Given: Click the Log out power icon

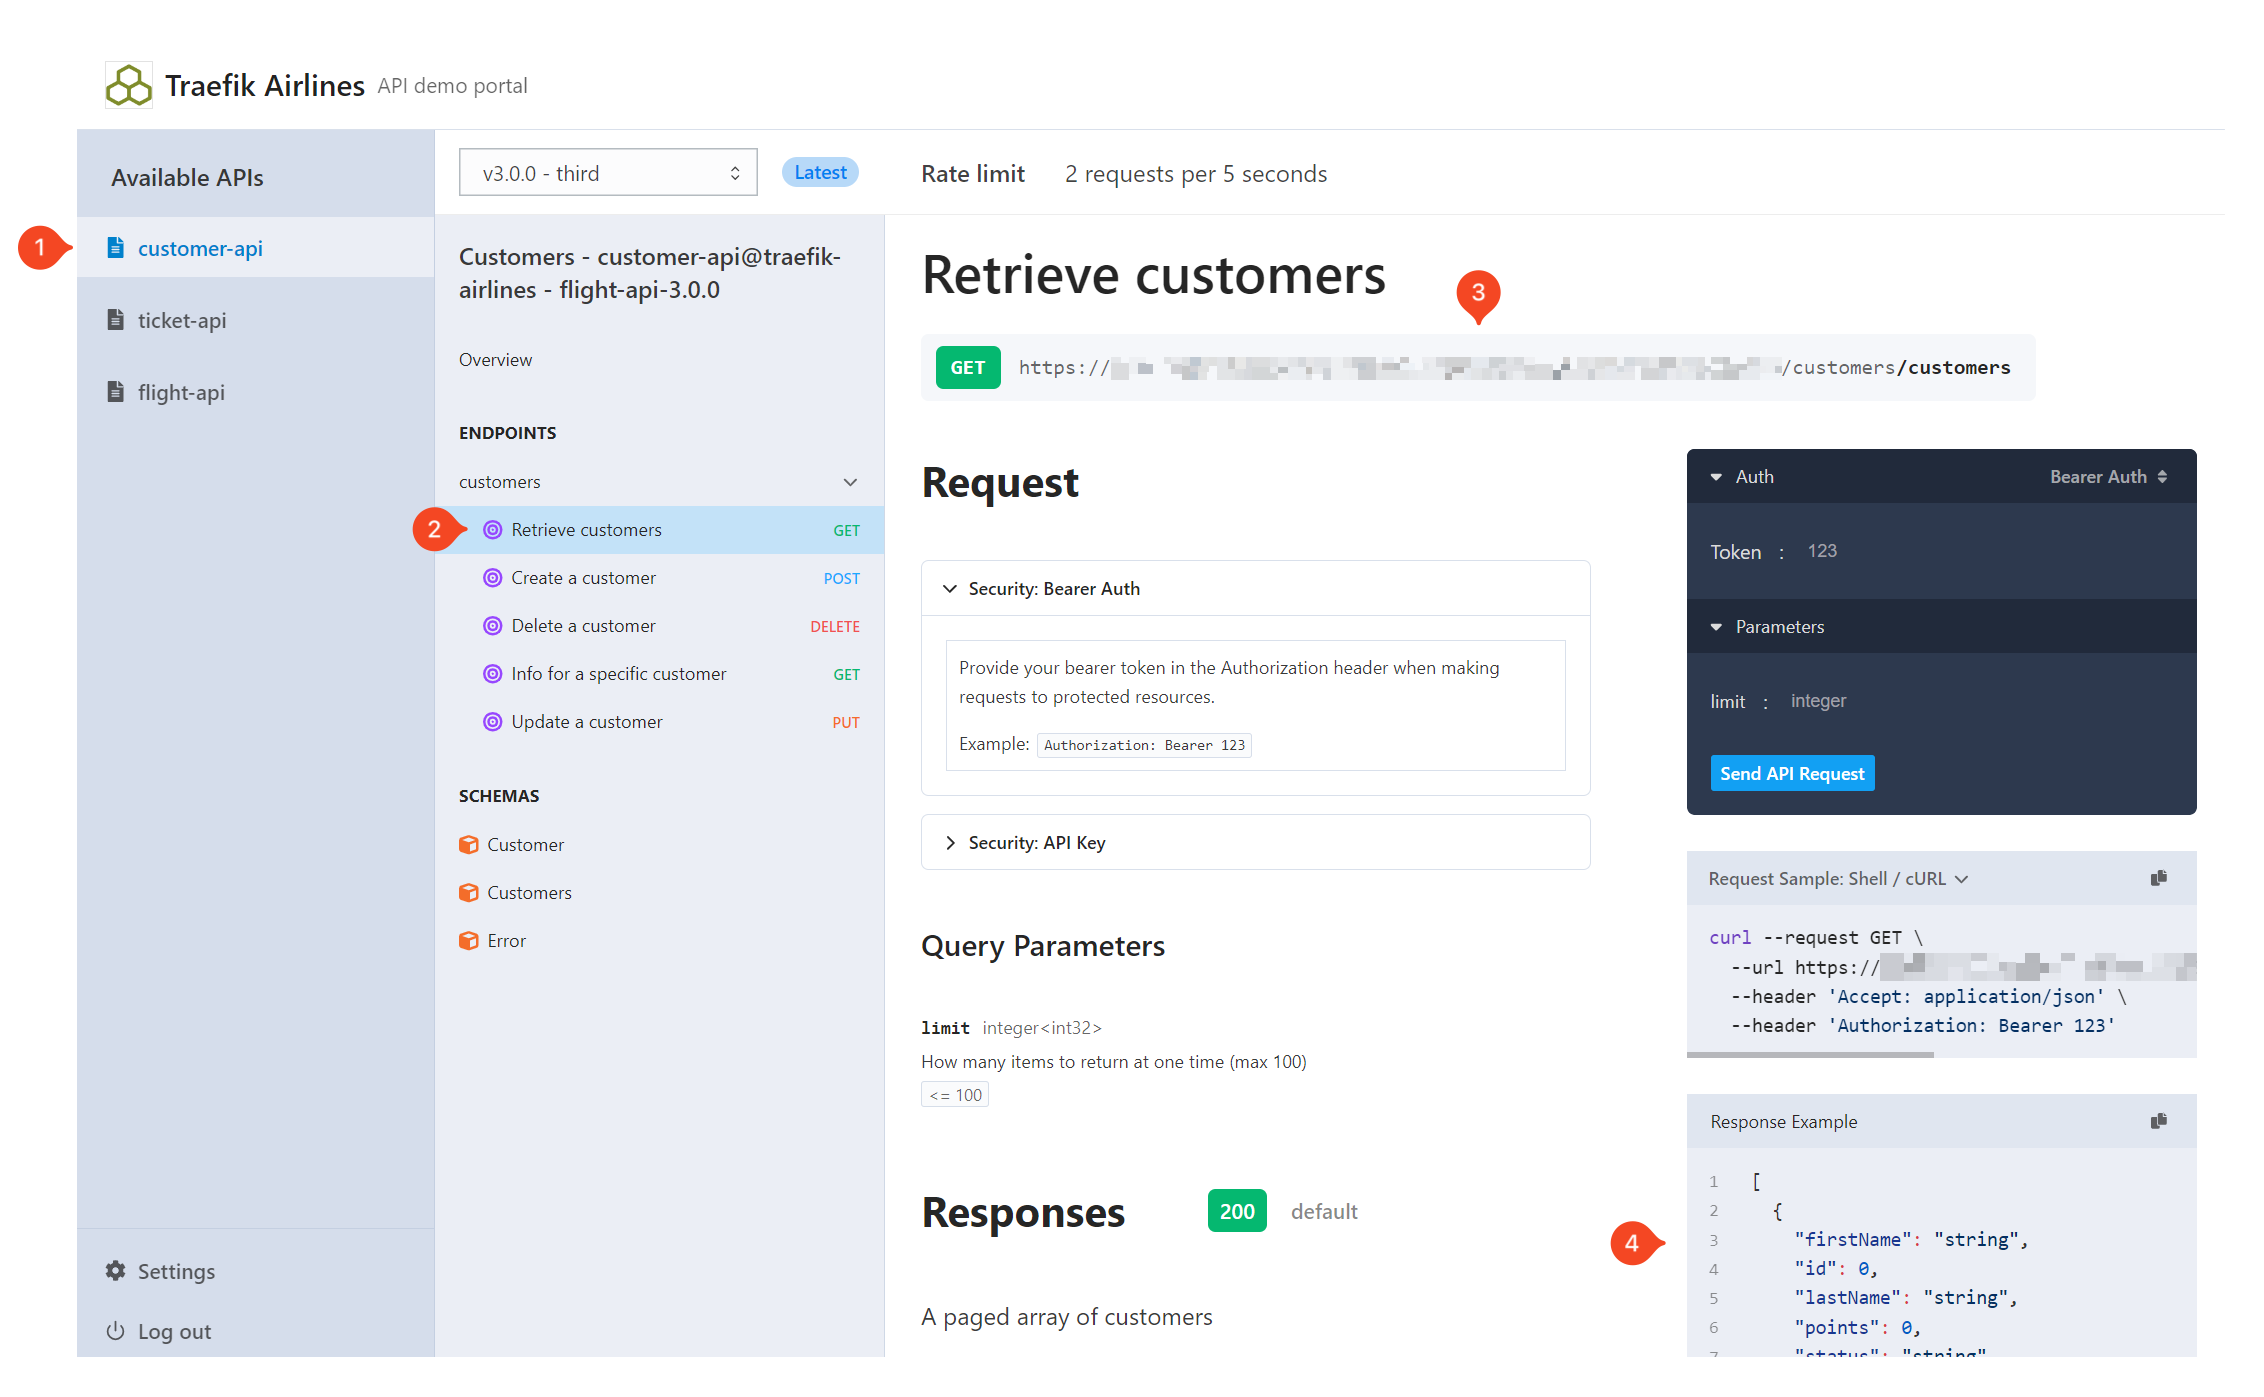Looking at the screenshot, I should click(x=117, y=1330).
